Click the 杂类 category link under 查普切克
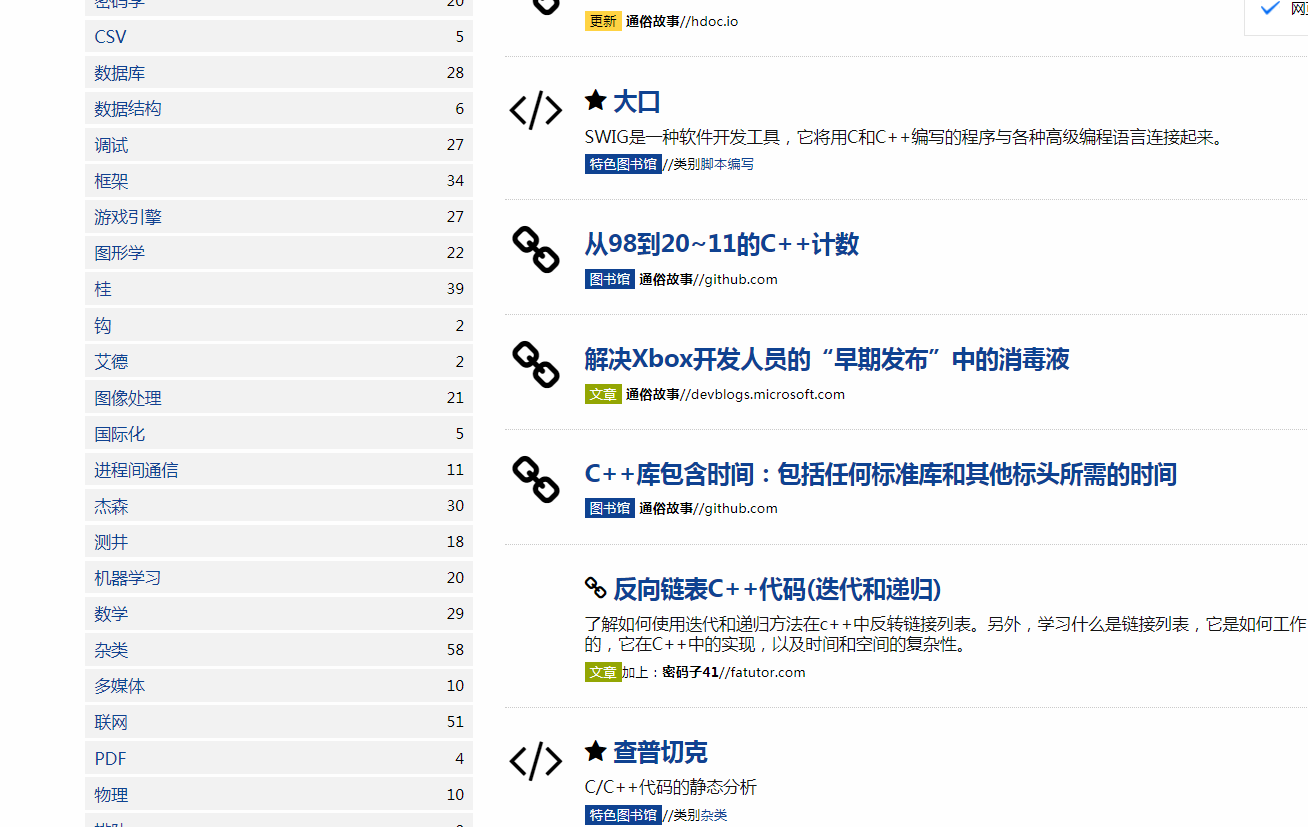This screenshot has height=827, width=1308. [714, 815]
